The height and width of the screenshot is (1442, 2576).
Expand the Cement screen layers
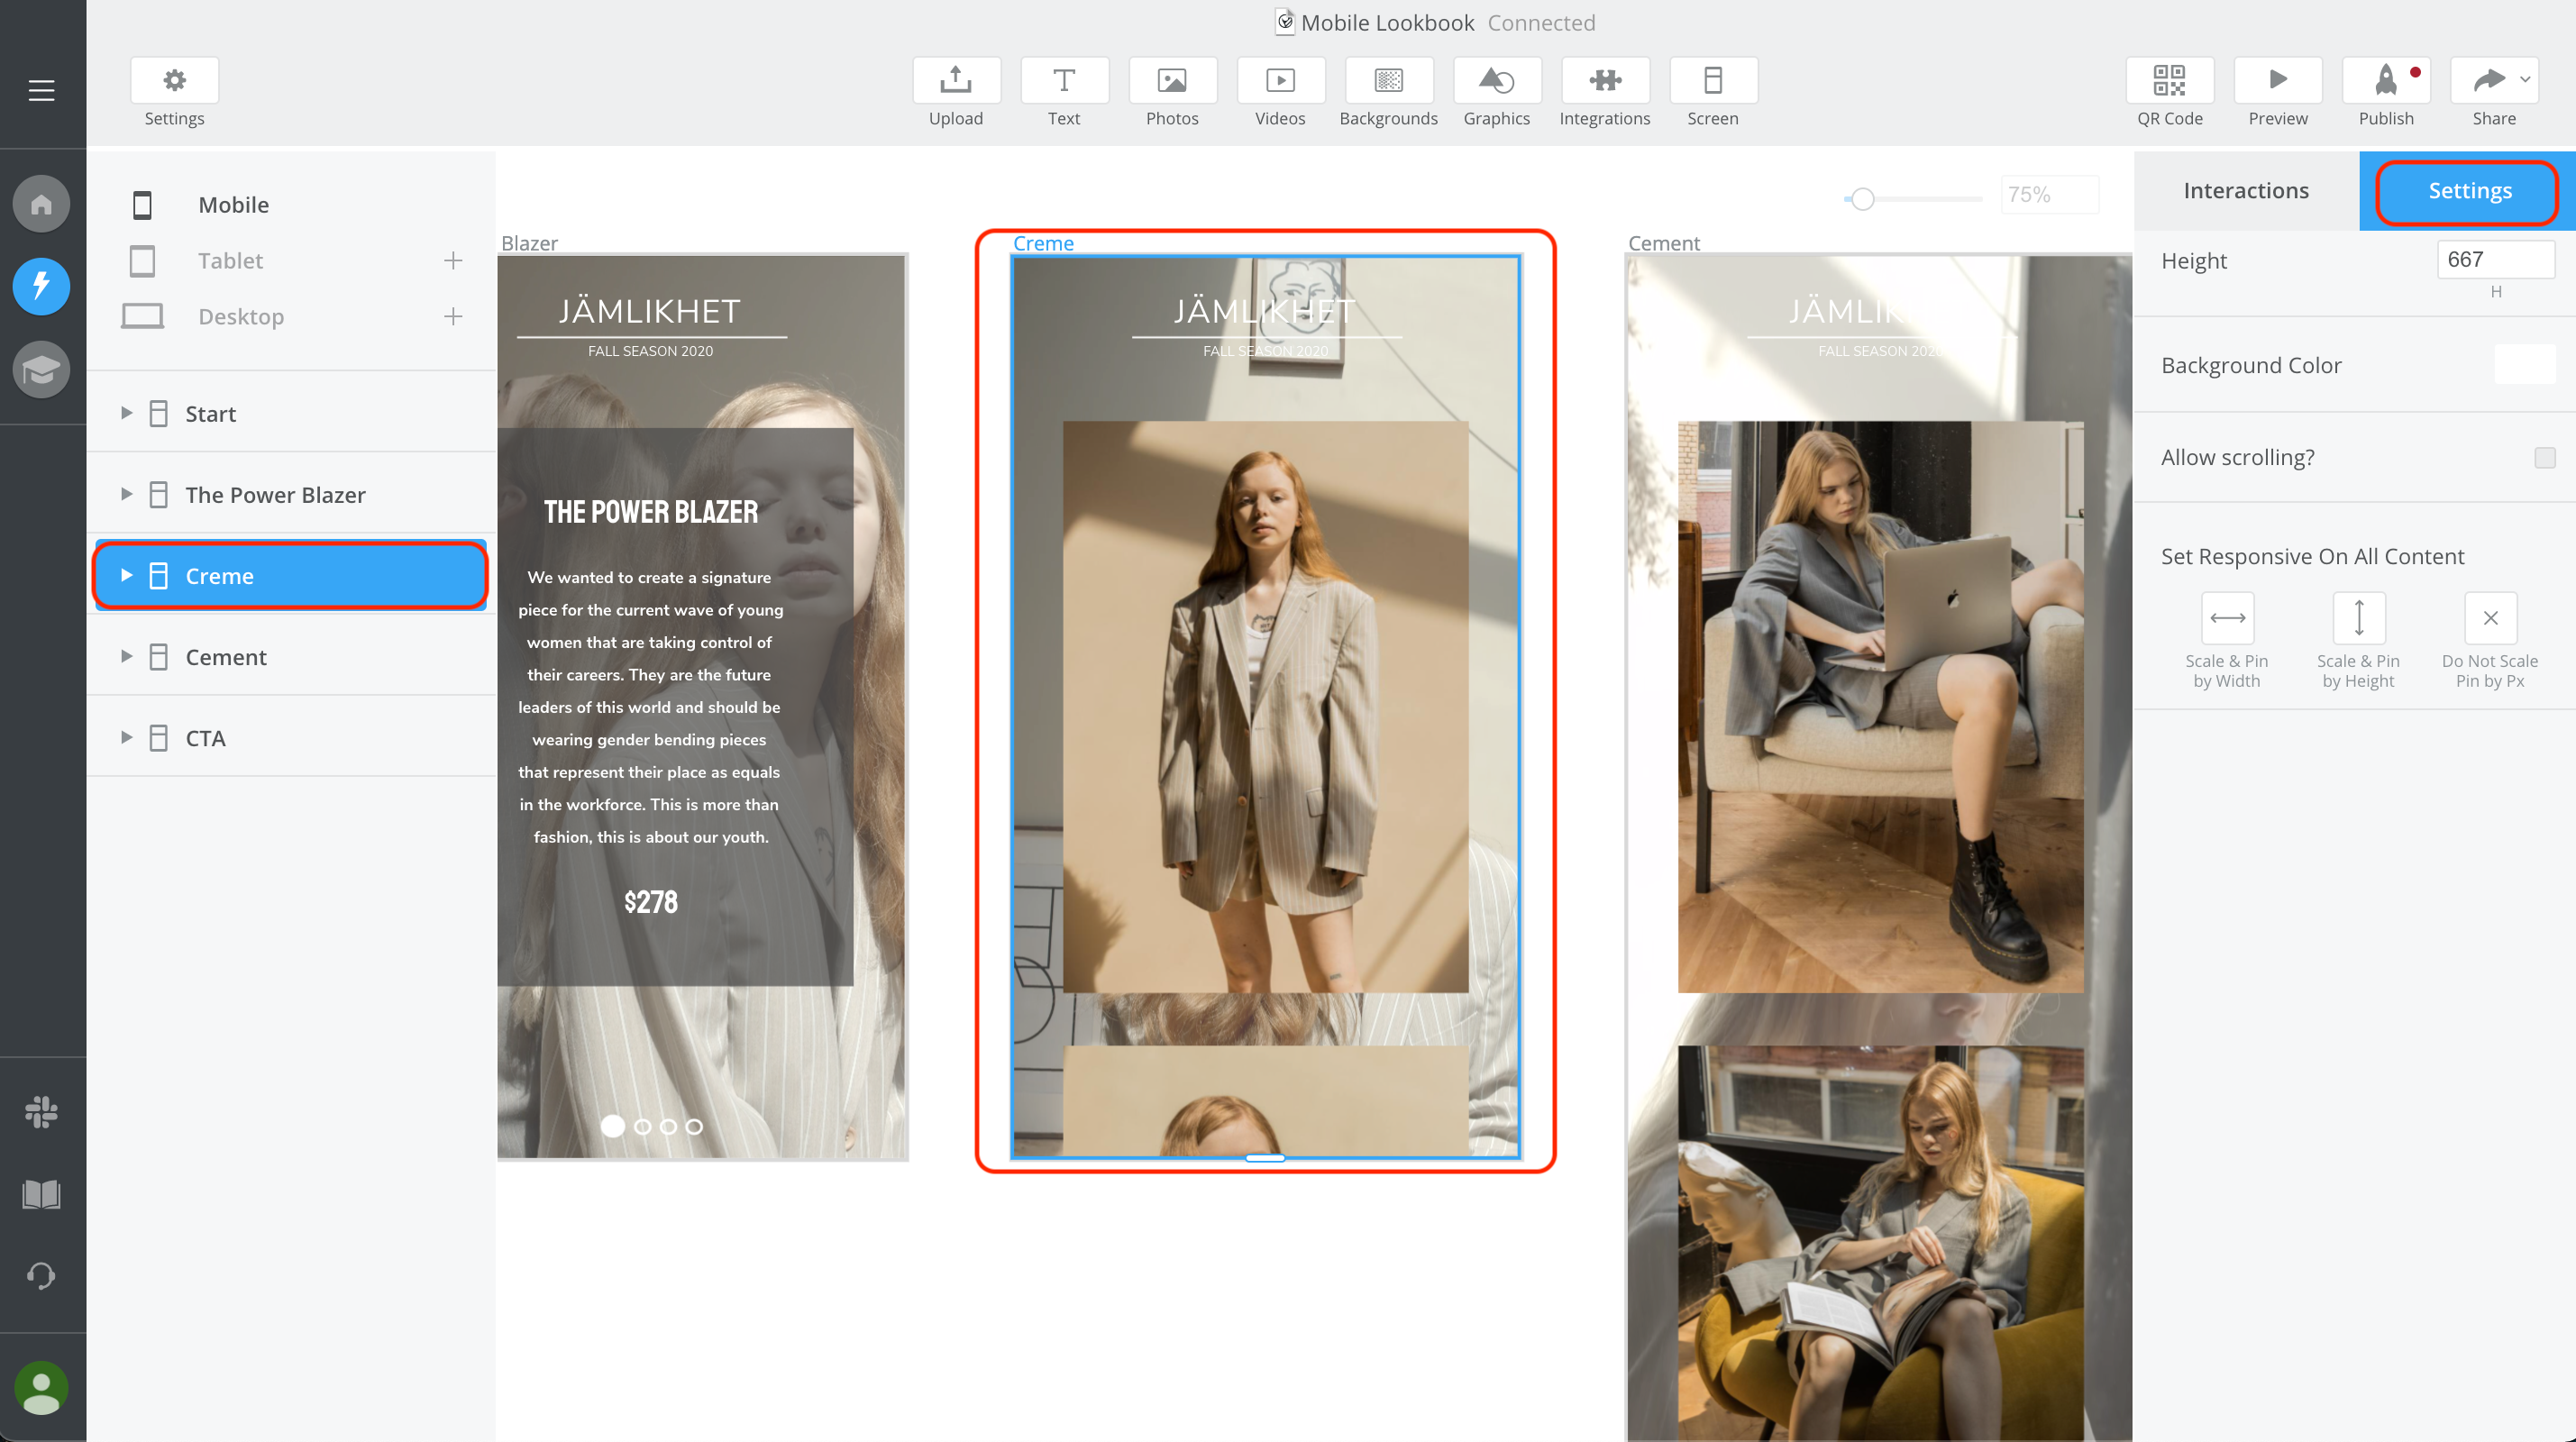(x=126, y=656)
